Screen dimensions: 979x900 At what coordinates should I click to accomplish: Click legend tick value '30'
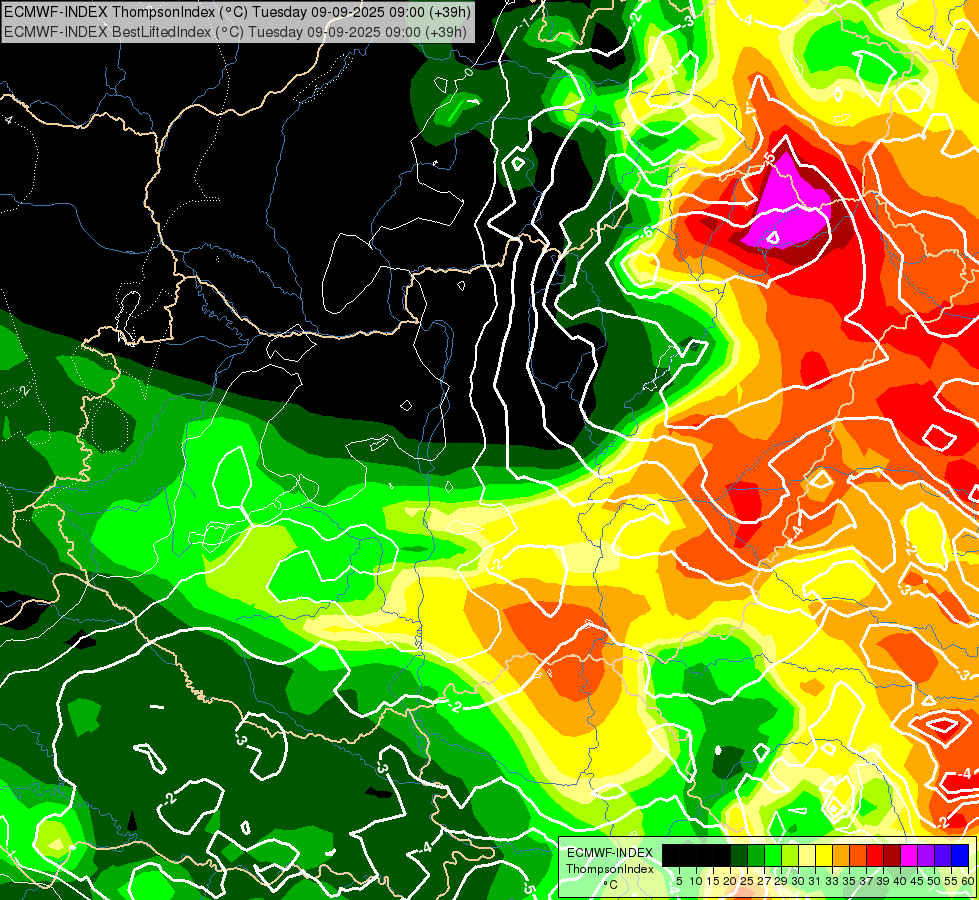pyautogui.click(x=799, y=881)
